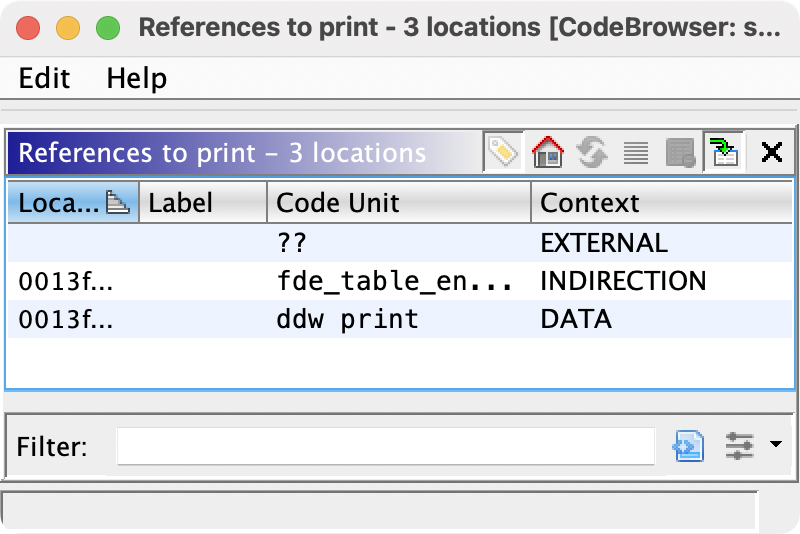Select the 'ddw print' code unit cell
The height and width of the screenshot is (534, 800).
[398, 319]
